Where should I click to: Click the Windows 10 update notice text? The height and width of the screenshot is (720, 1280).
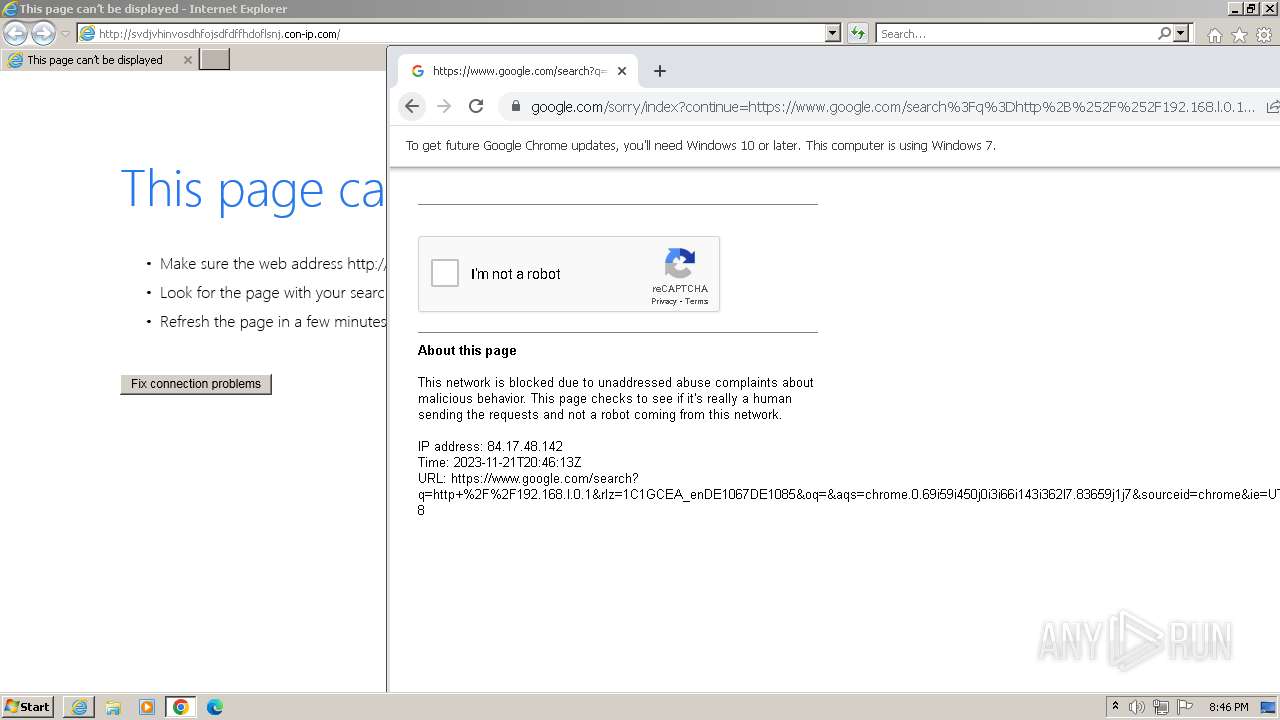click(x=700, y=146)
